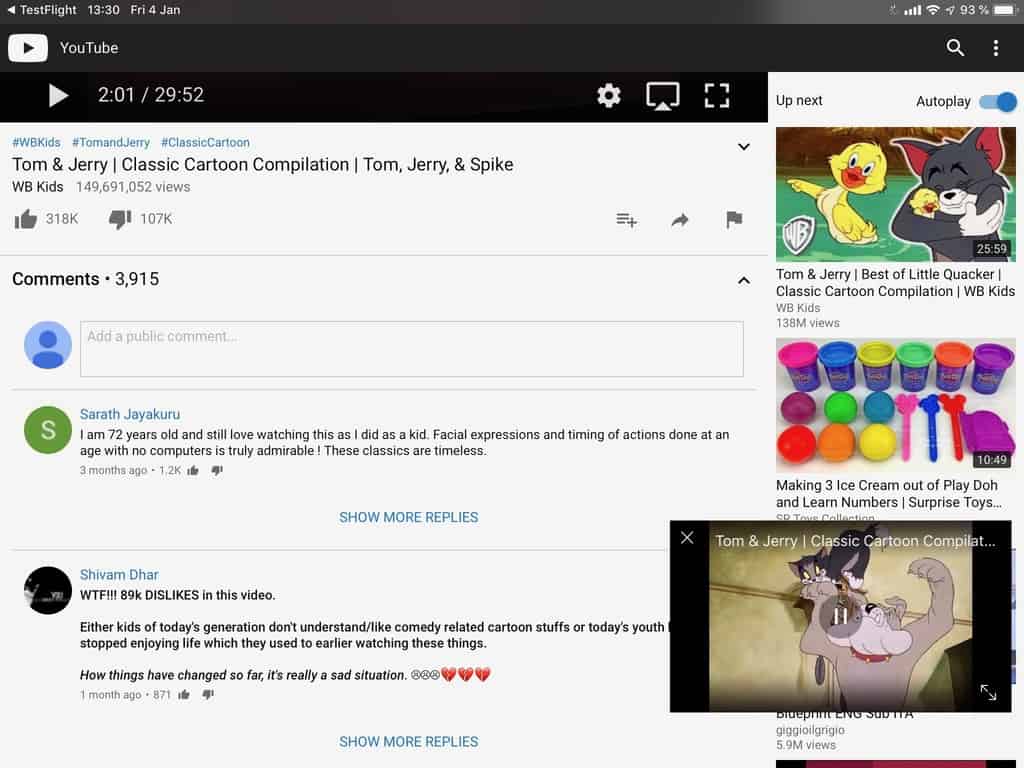Tap your blue user avatar

point(48,345)
